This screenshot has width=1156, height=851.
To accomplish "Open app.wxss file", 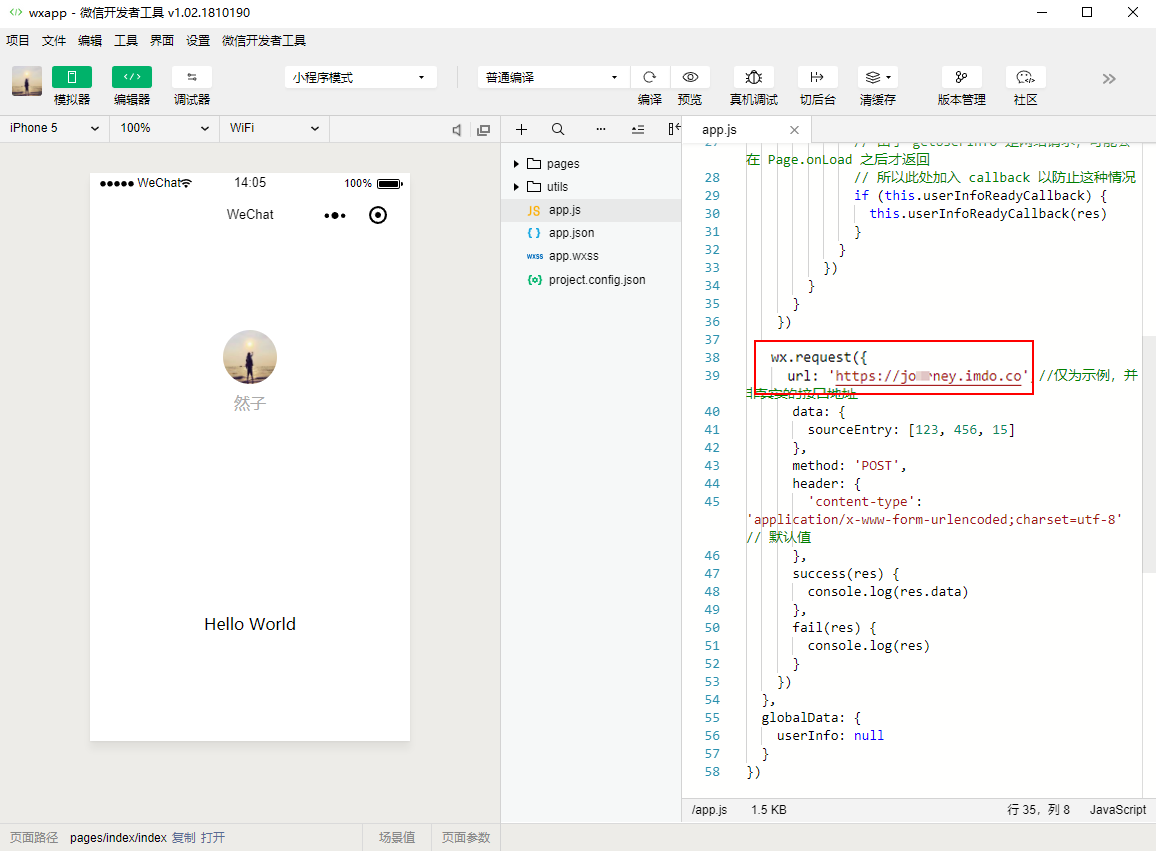I will point(591,256).
